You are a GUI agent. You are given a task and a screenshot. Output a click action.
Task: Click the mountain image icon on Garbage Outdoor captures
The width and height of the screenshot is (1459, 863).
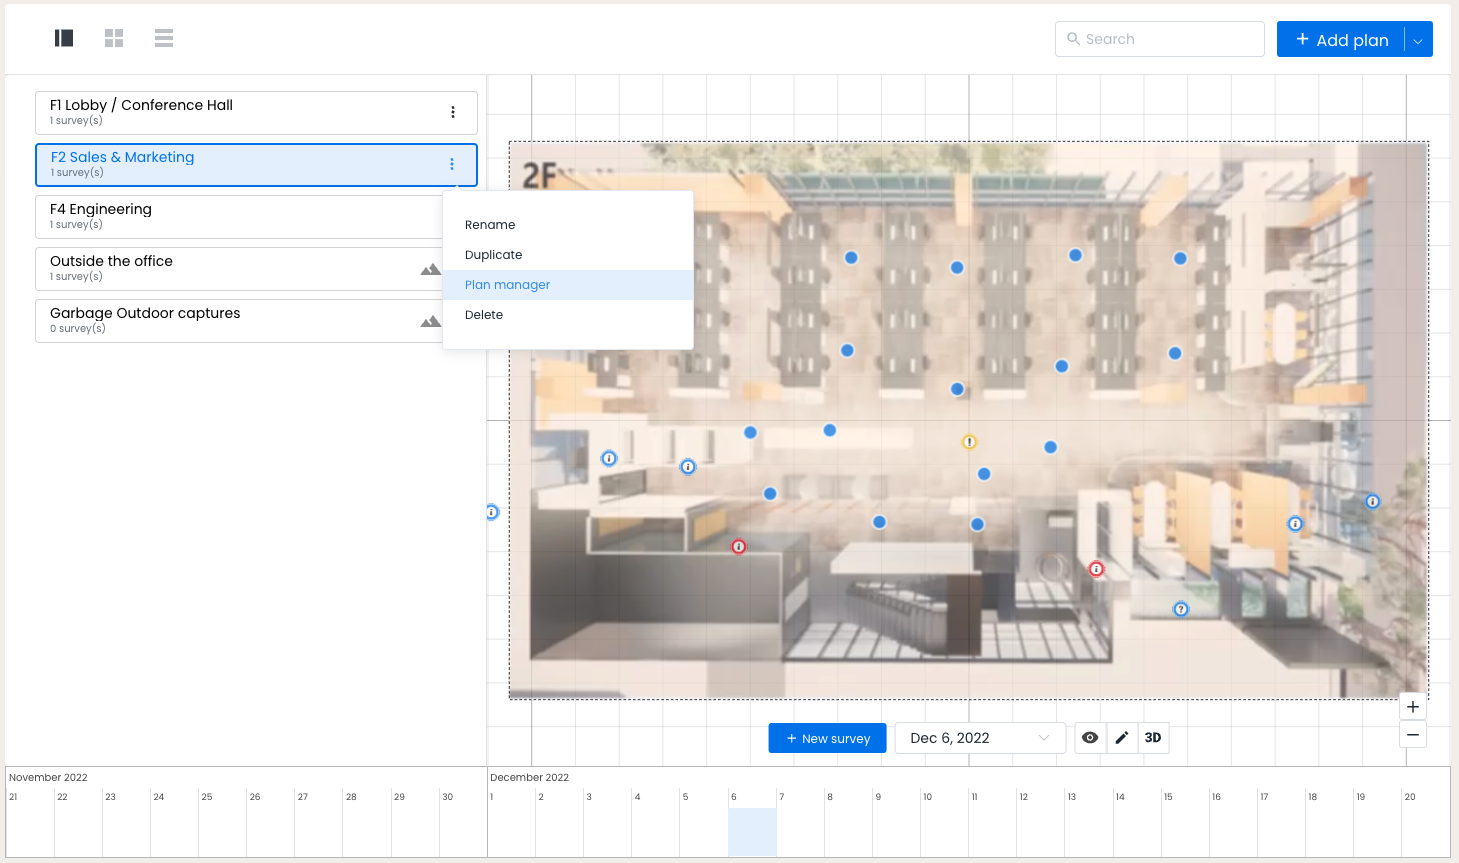coord(431,321)
